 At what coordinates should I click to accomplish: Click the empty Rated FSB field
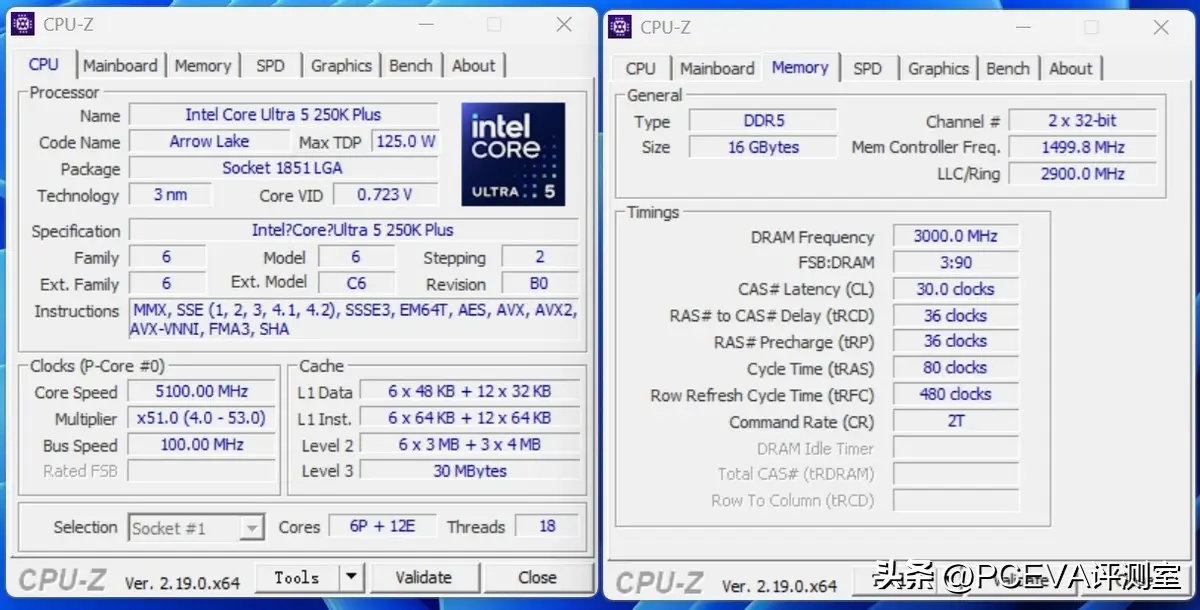(202, 471)
